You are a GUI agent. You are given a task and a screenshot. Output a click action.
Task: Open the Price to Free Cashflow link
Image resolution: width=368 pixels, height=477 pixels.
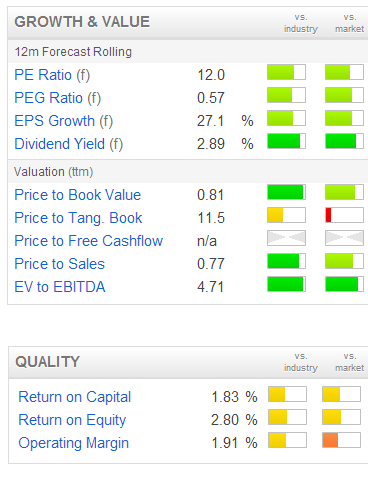(89, 241)
